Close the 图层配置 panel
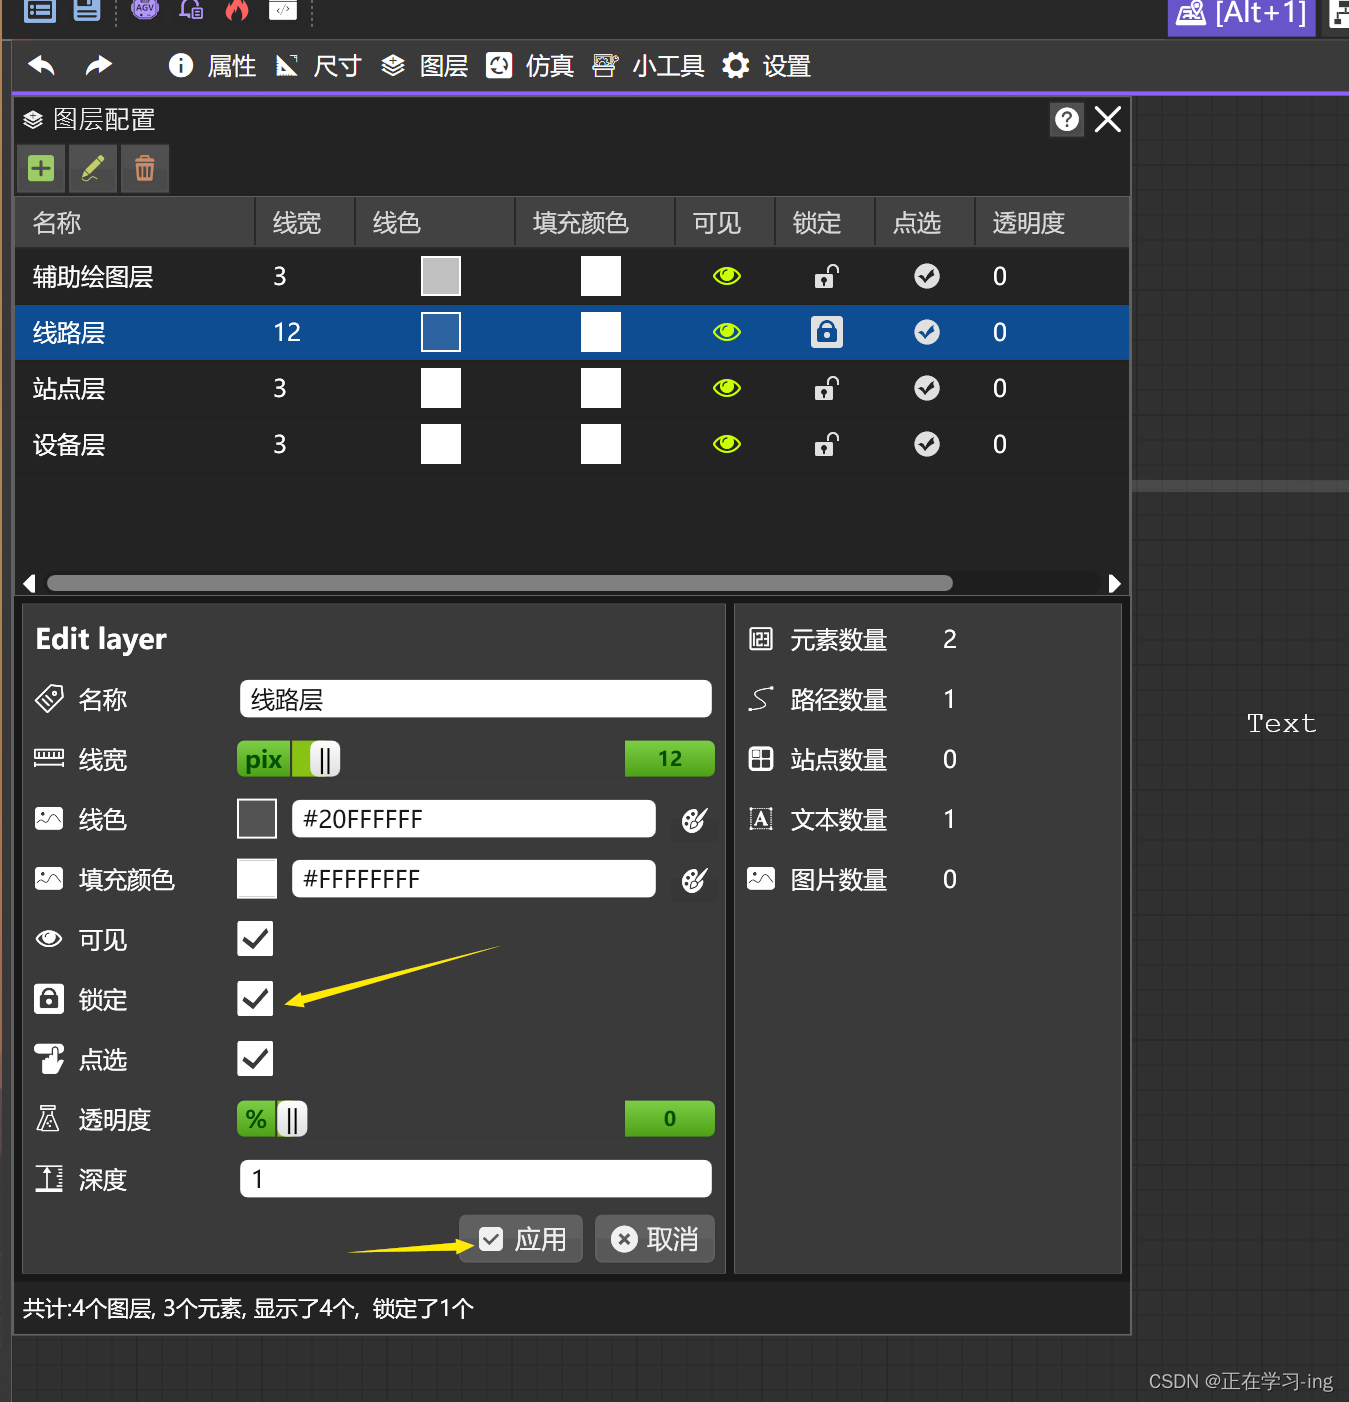Viewport: 1349px width, 1402px height. click(x=1107, y=120)
